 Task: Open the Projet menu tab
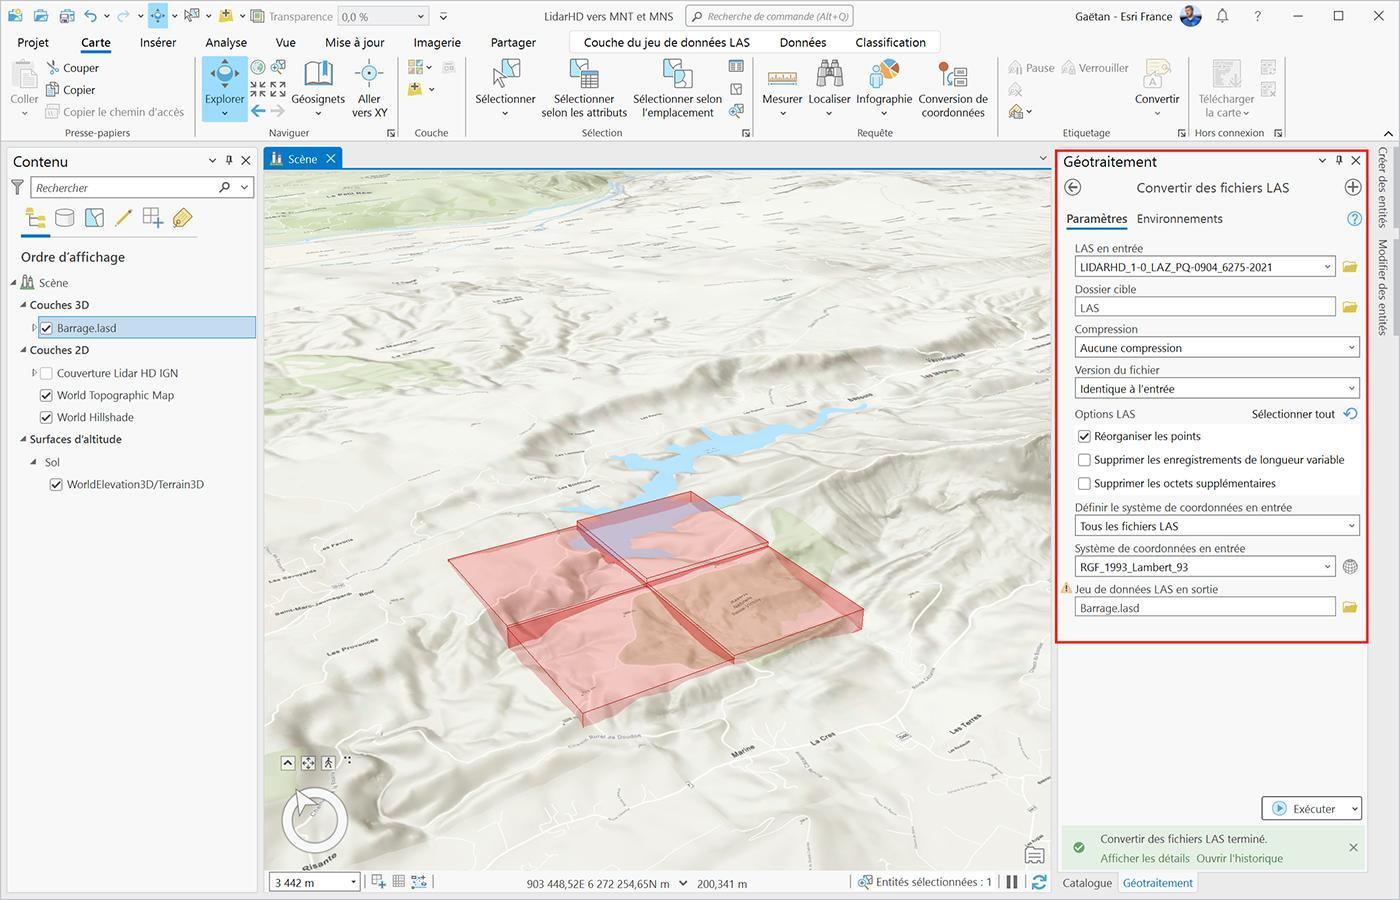click(x=33, y=42)
